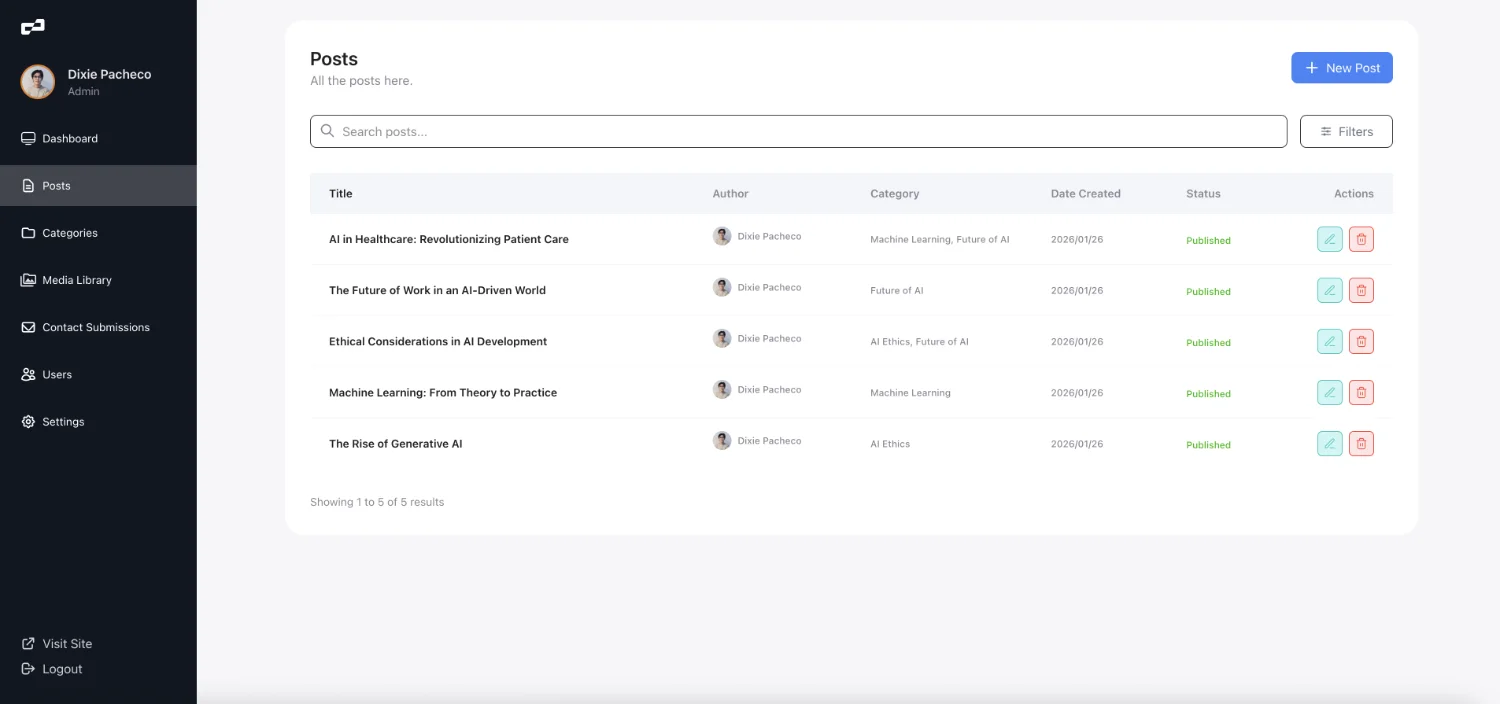Open The Future of Work post title
Viewport: 1500px width, 704px height.
click(x=437, y=289)
